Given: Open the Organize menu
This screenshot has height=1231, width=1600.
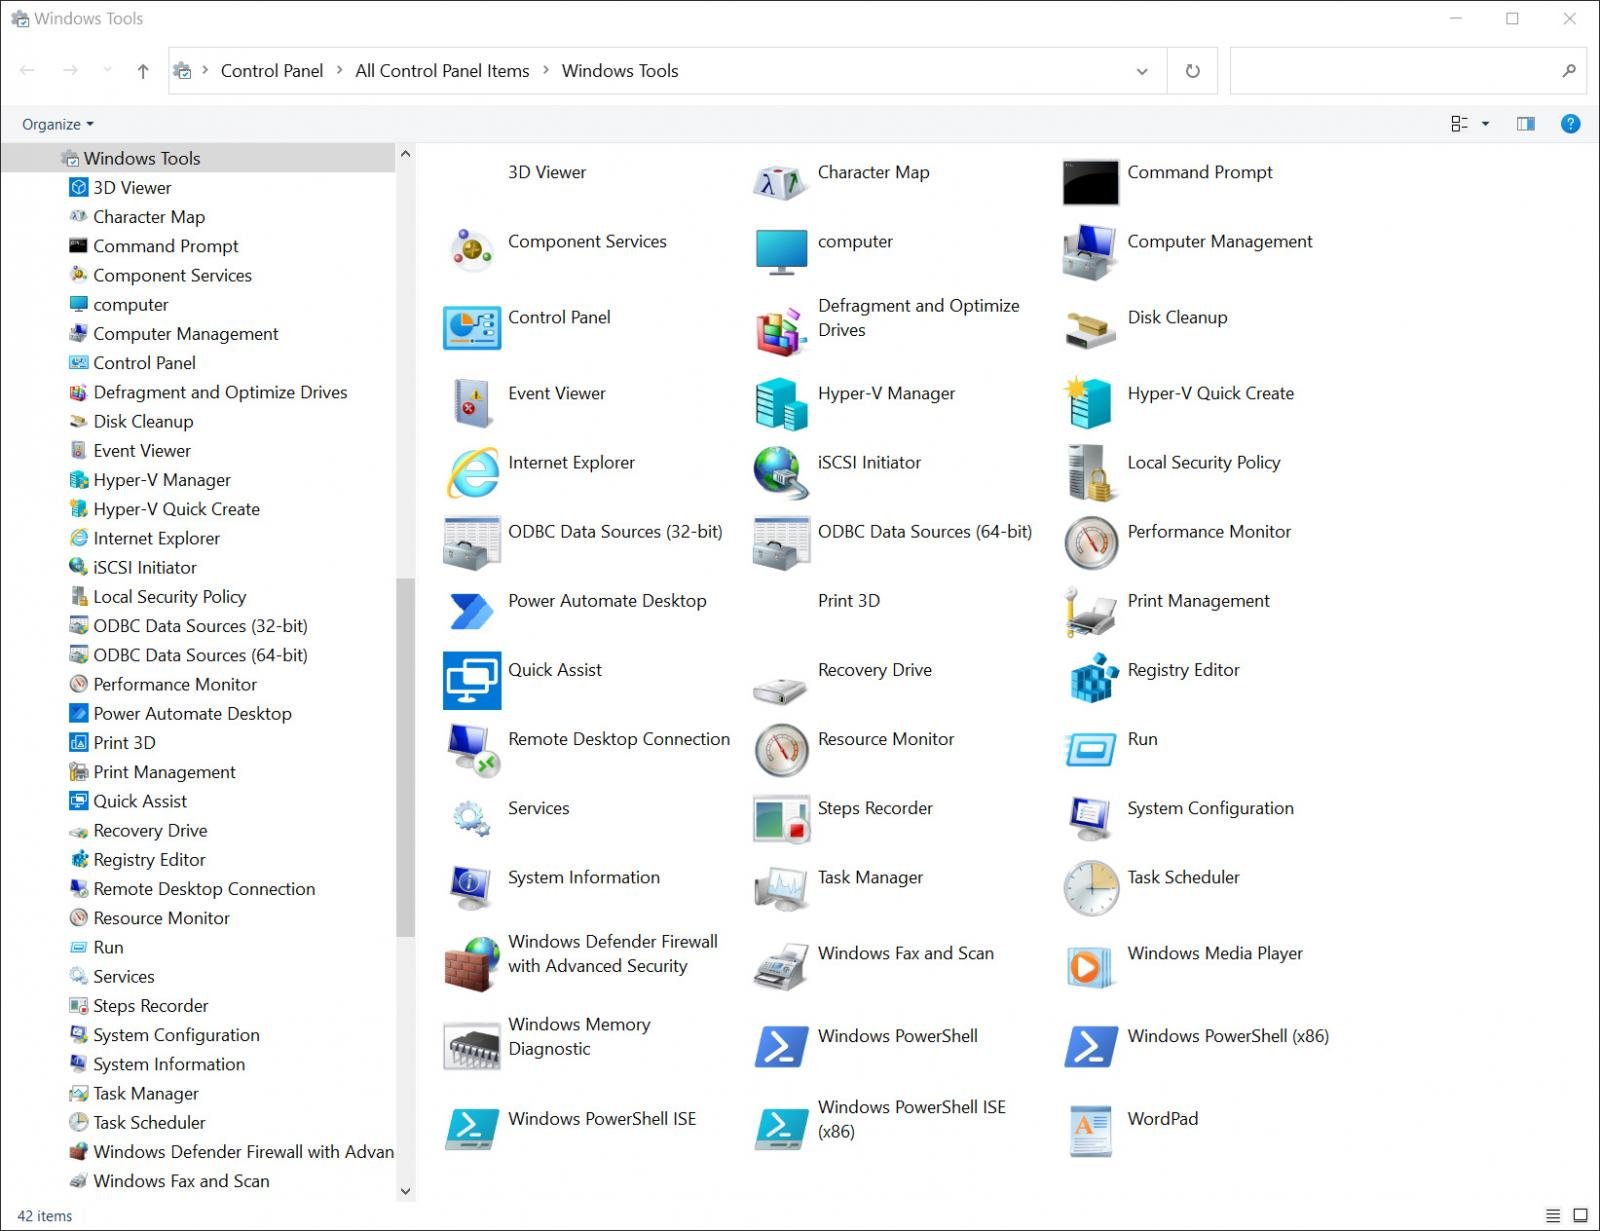Looking at the screenshot, I should (x=55, y=124).
